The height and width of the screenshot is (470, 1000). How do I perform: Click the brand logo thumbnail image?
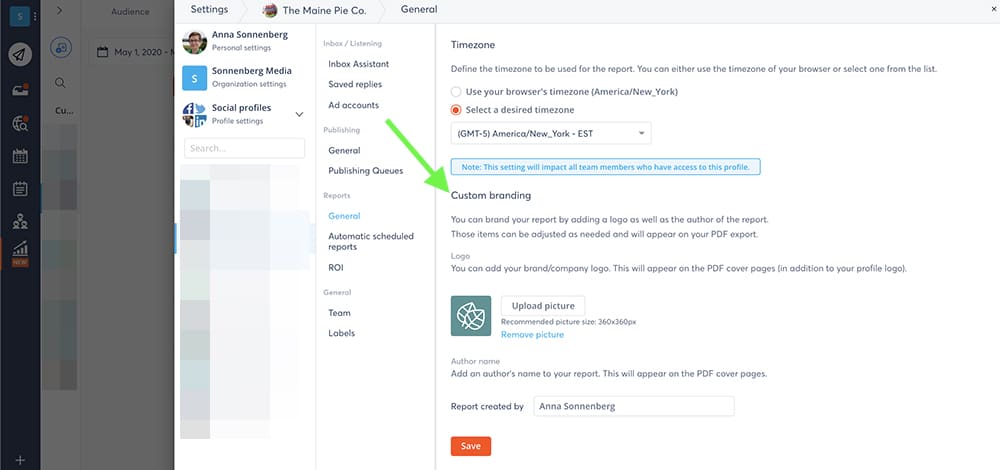click(x=471, y=315)
